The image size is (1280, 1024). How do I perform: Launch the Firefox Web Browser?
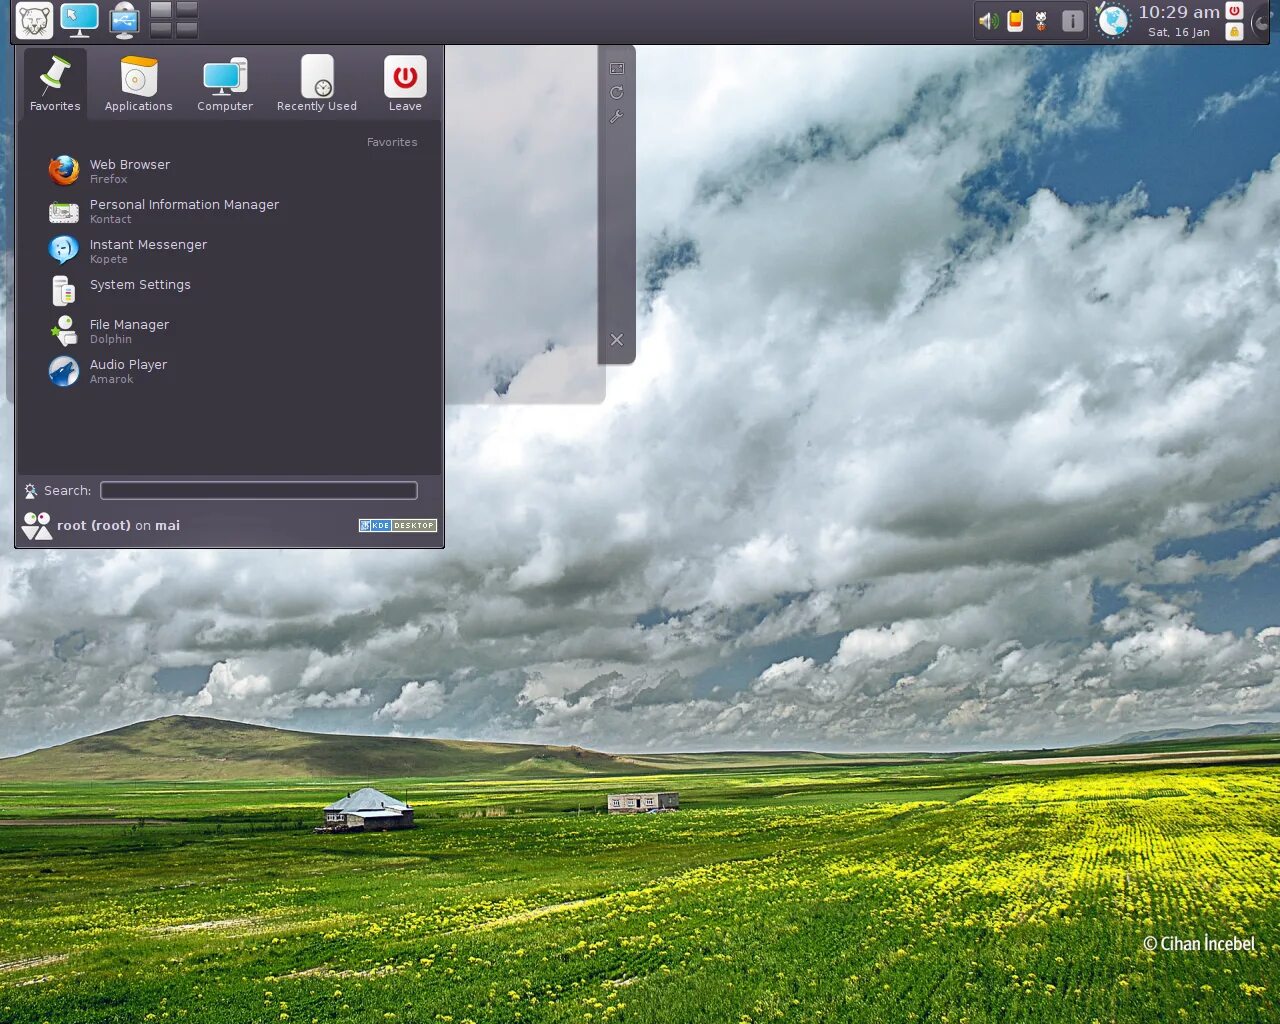click(230, 171)
